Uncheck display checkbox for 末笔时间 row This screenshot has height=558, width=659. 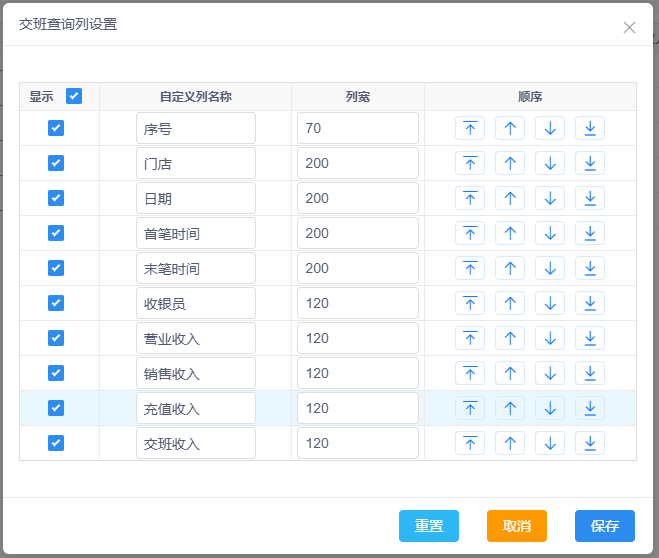56,268
